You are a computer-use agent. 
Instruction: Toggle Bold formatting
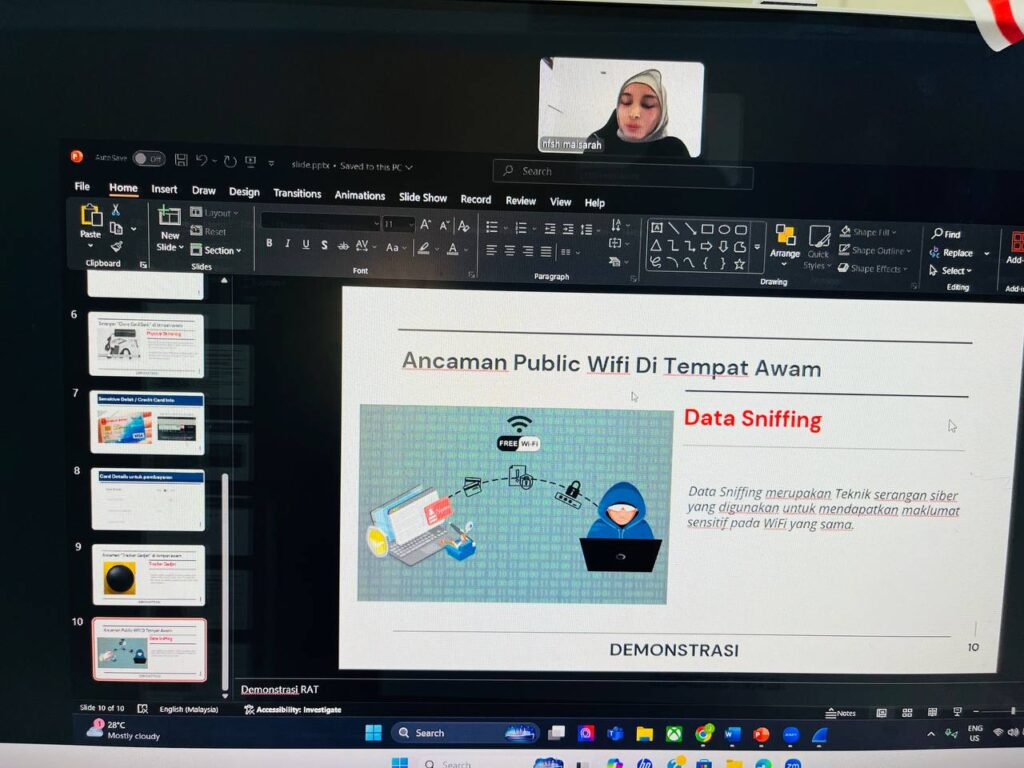tap(269, 244)
